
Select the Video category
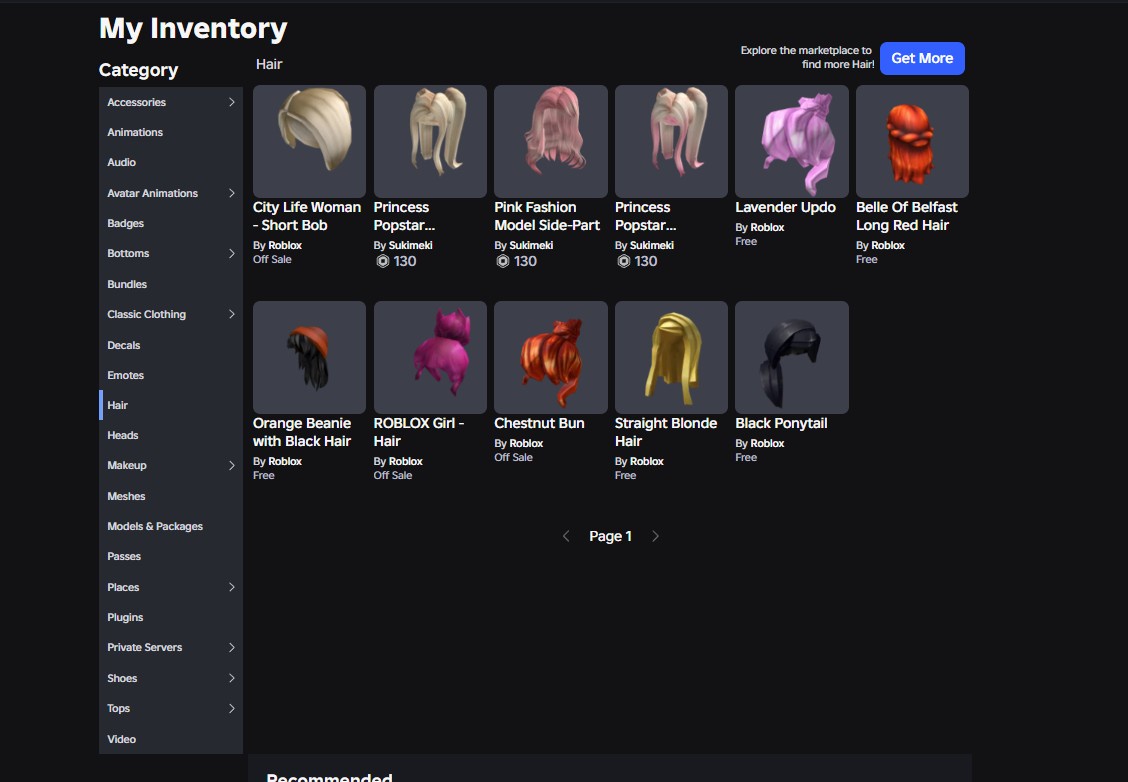coord(171,739)
